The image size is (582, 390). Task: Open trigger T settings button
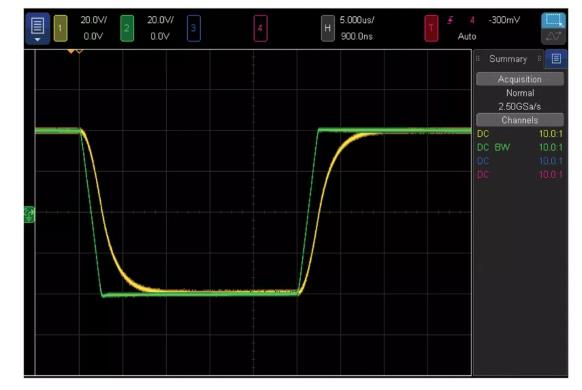pyautogui.click(x=431, y=28)
